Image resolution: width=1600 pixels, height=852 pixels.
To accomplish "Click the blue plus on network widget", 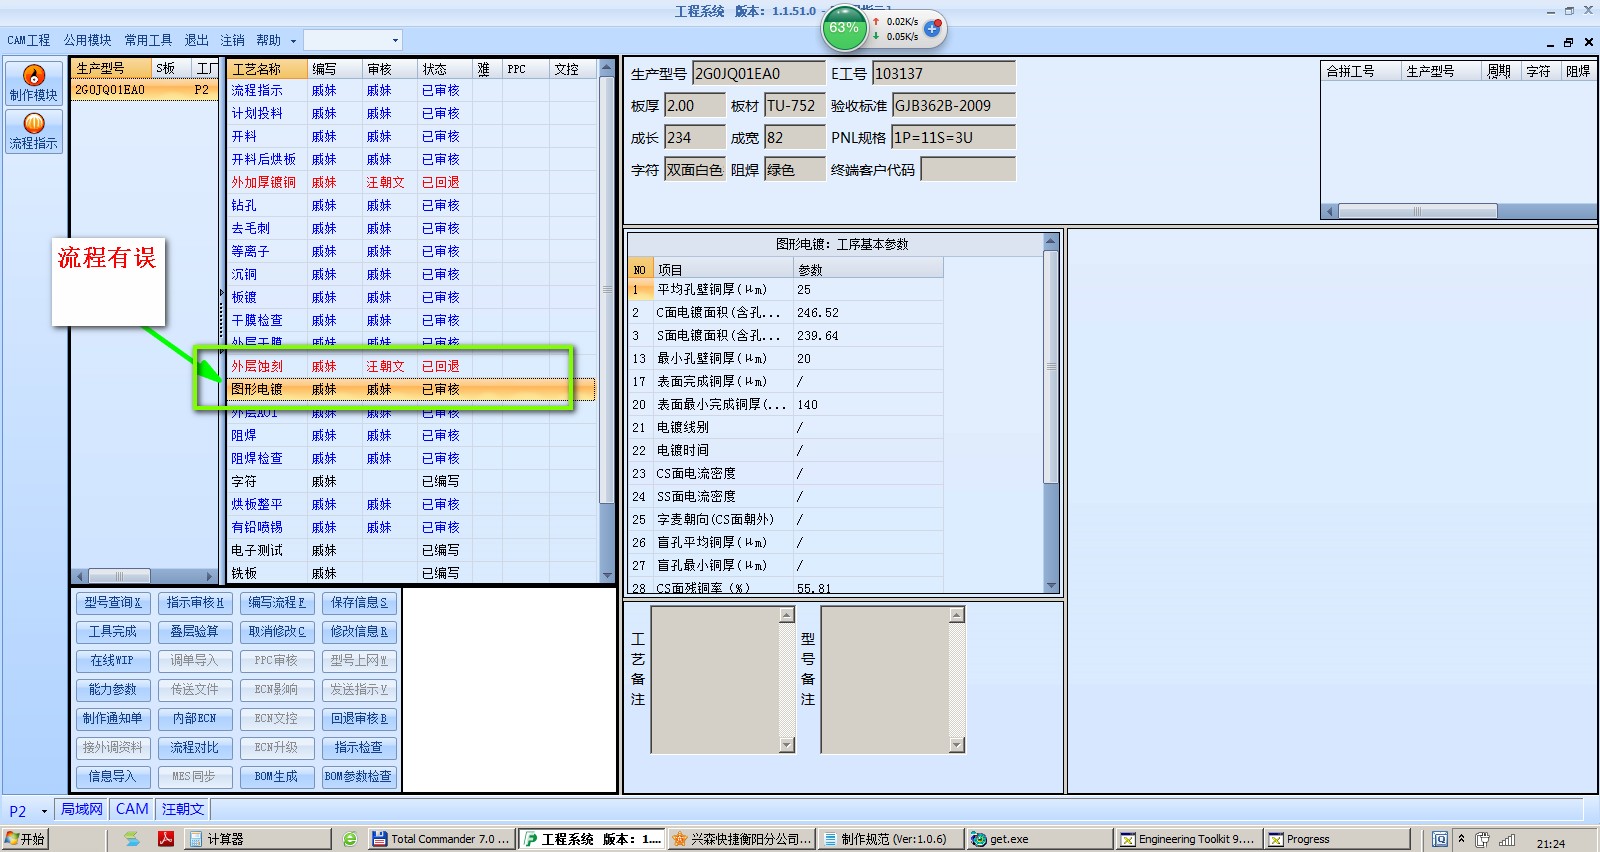I will pyautogui.click(x=933, y=29).
